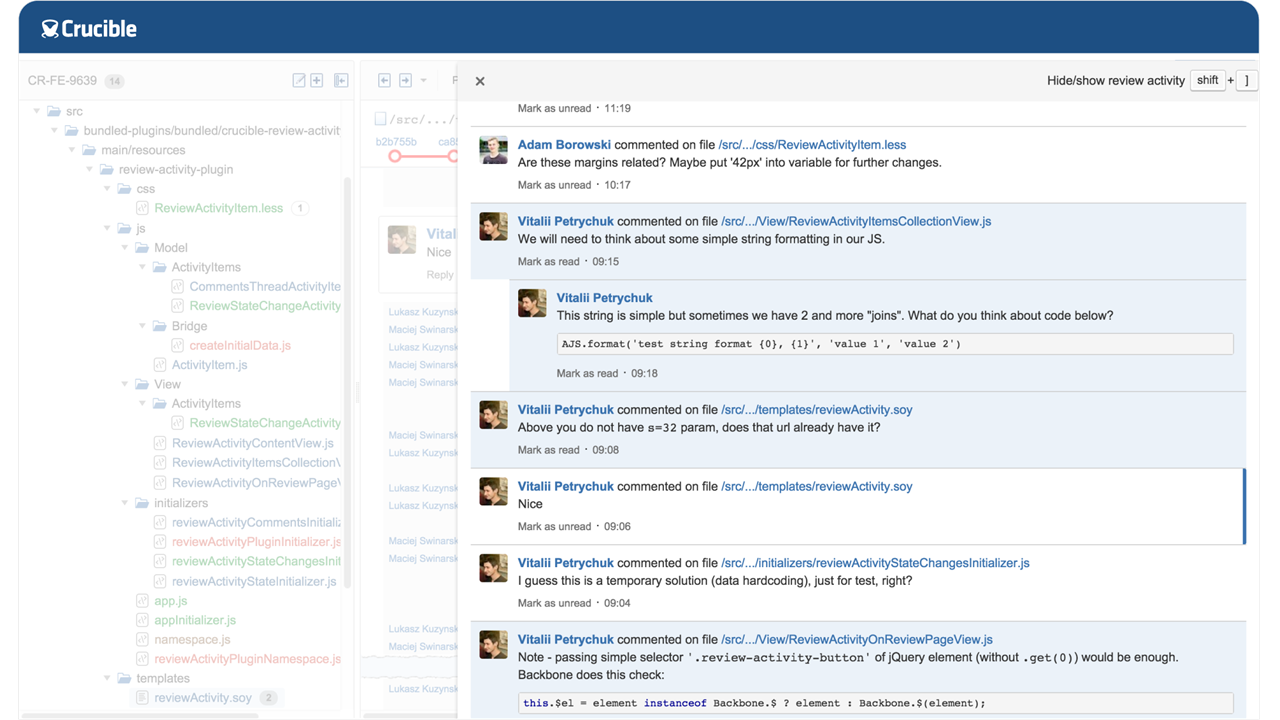Collapse the review-activity-plugin folder triangle
Viewport: 1280px width, 720px height.
coord(90,170)
